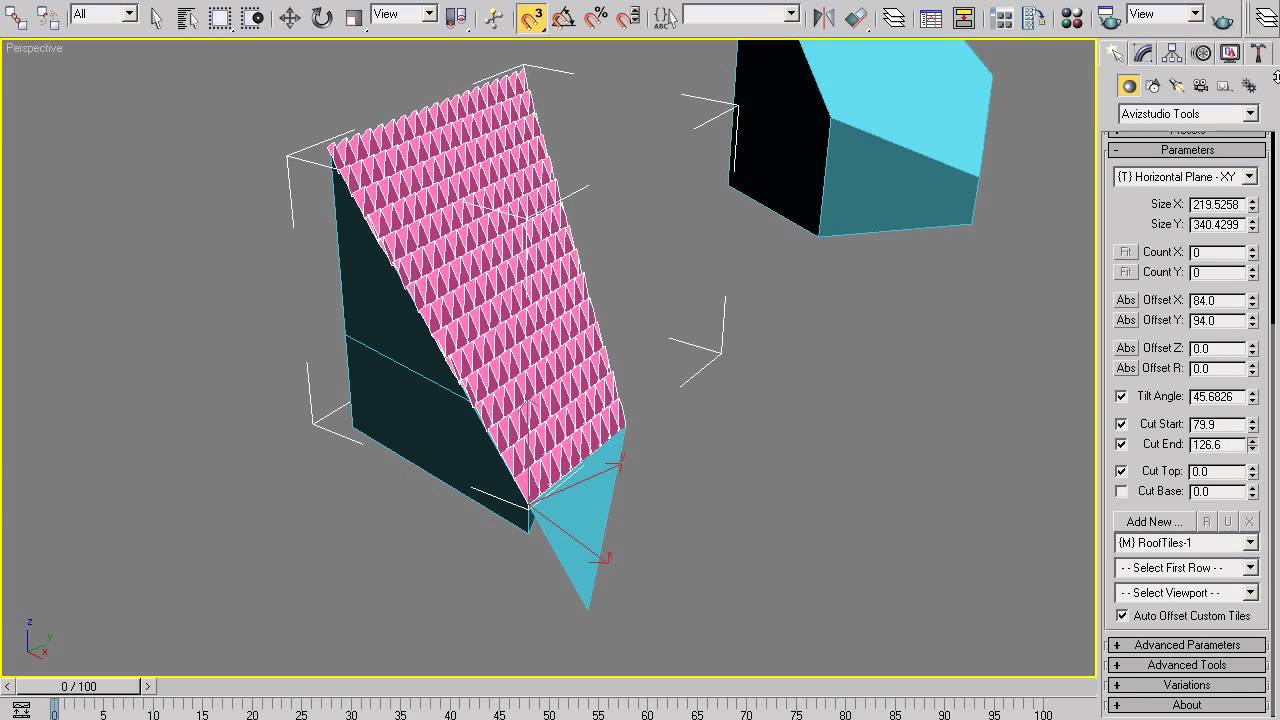Select the Lights category

tap(1177, 86)
